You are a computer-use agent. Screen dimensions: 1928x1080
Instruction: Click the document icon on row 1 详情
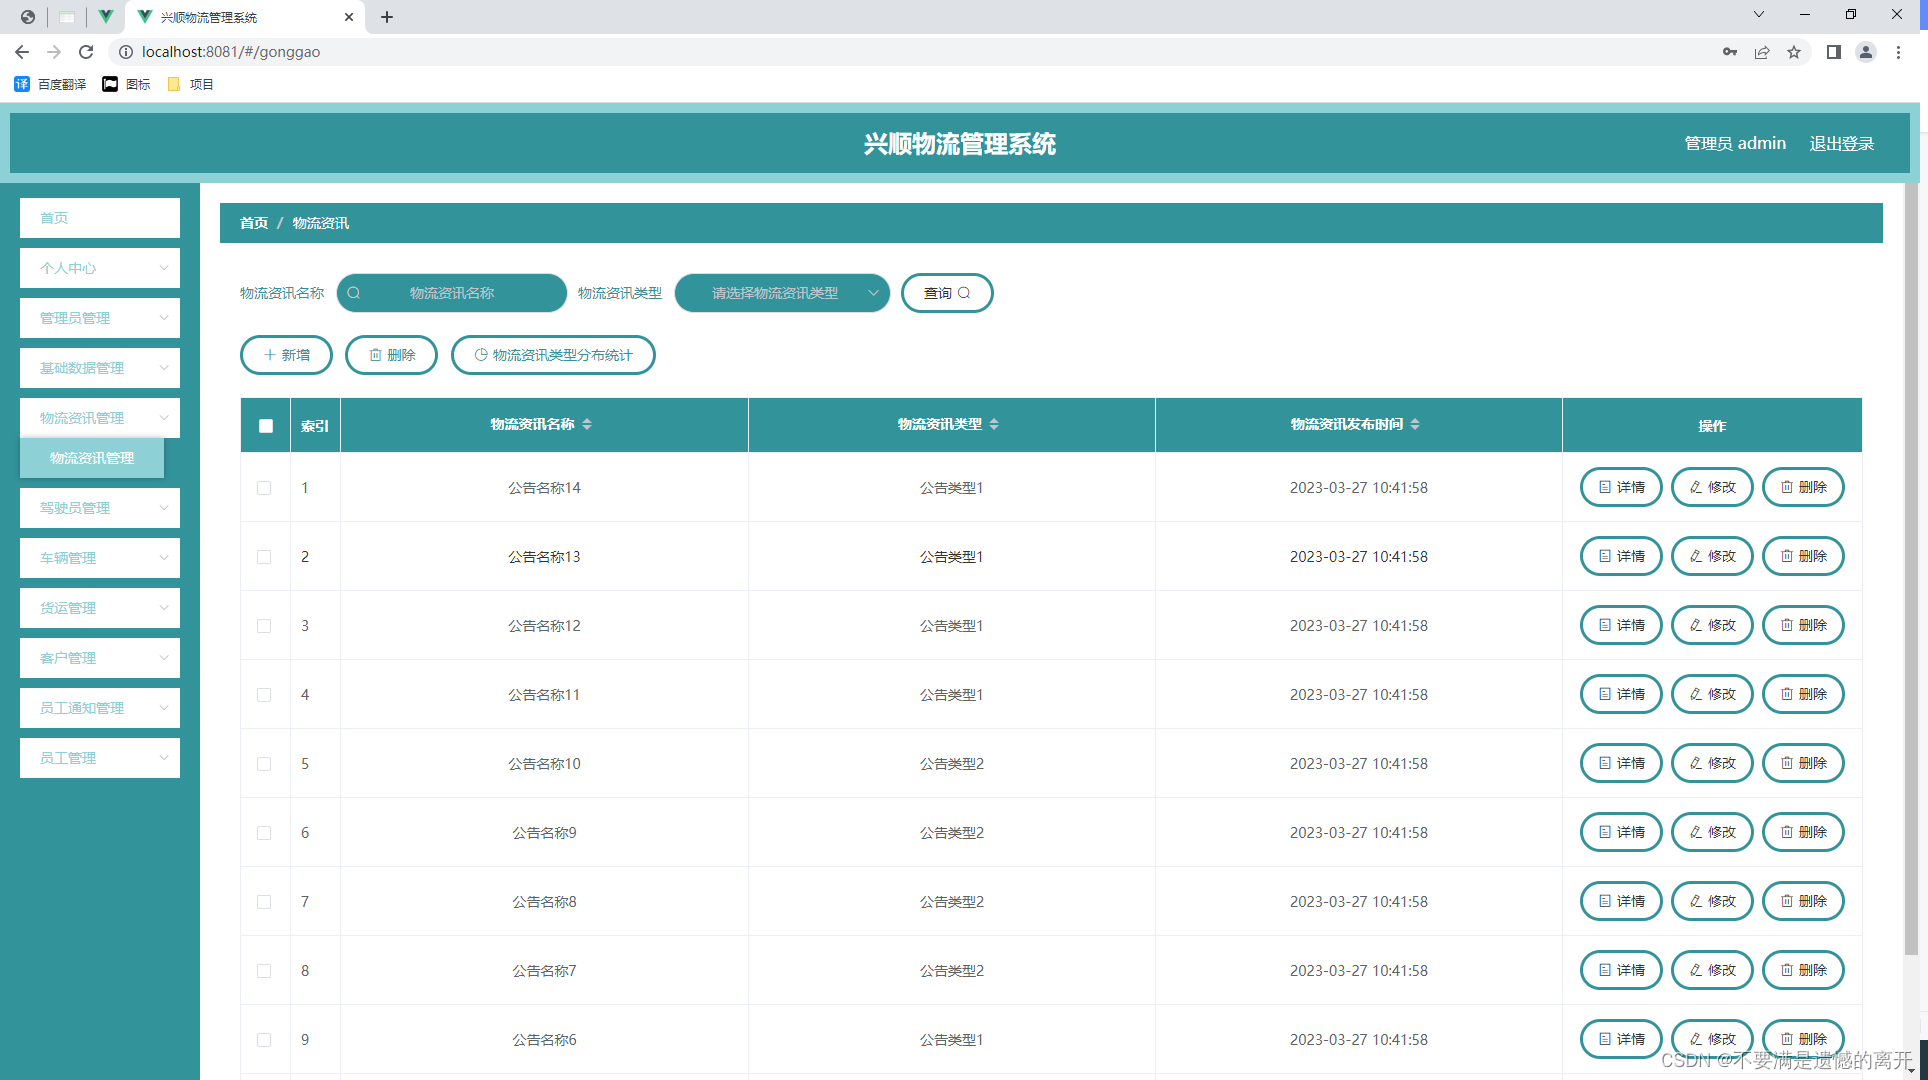[x=1608, y=487]
